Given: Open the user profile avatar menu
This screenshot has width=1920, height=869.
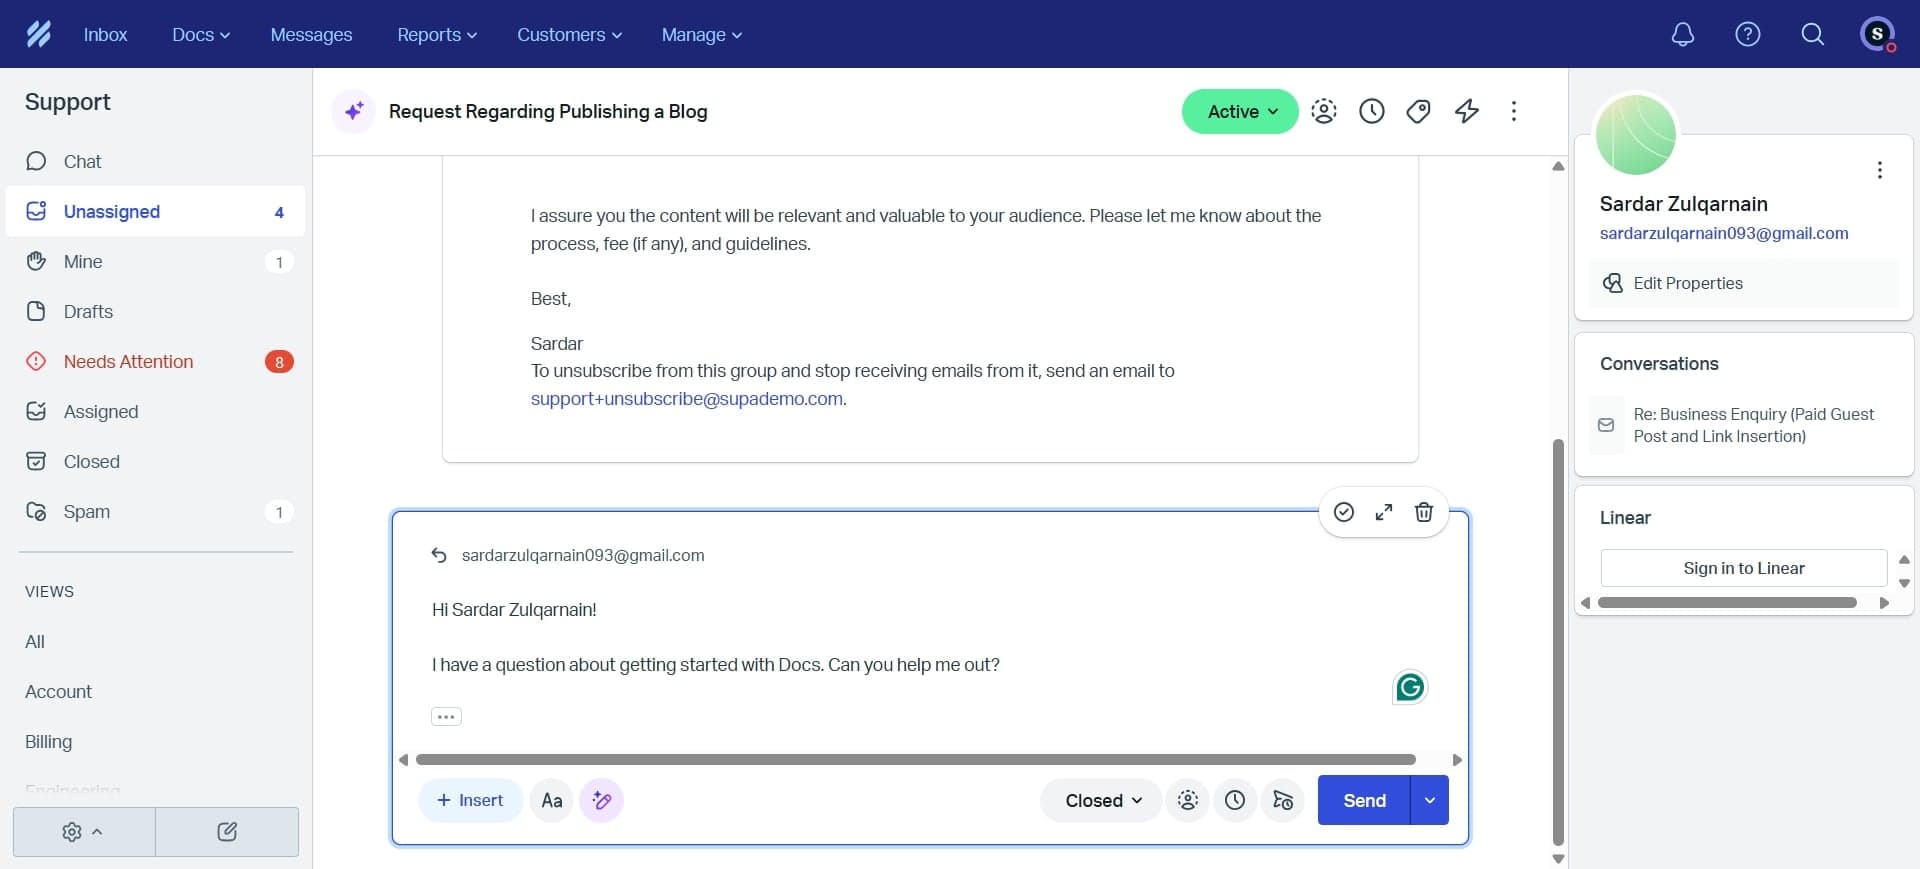Looking at the screenshot, I should click(x=1877, y=34).
